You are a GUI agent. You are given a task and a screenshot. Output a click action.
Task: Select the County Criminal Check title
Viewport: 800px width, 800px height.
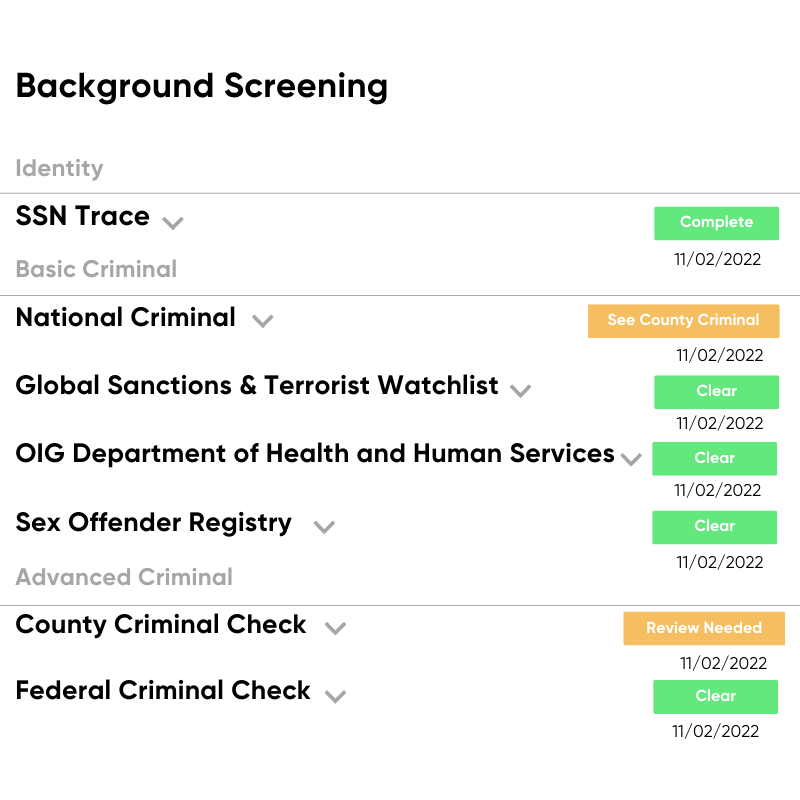(x=161, y=624)
